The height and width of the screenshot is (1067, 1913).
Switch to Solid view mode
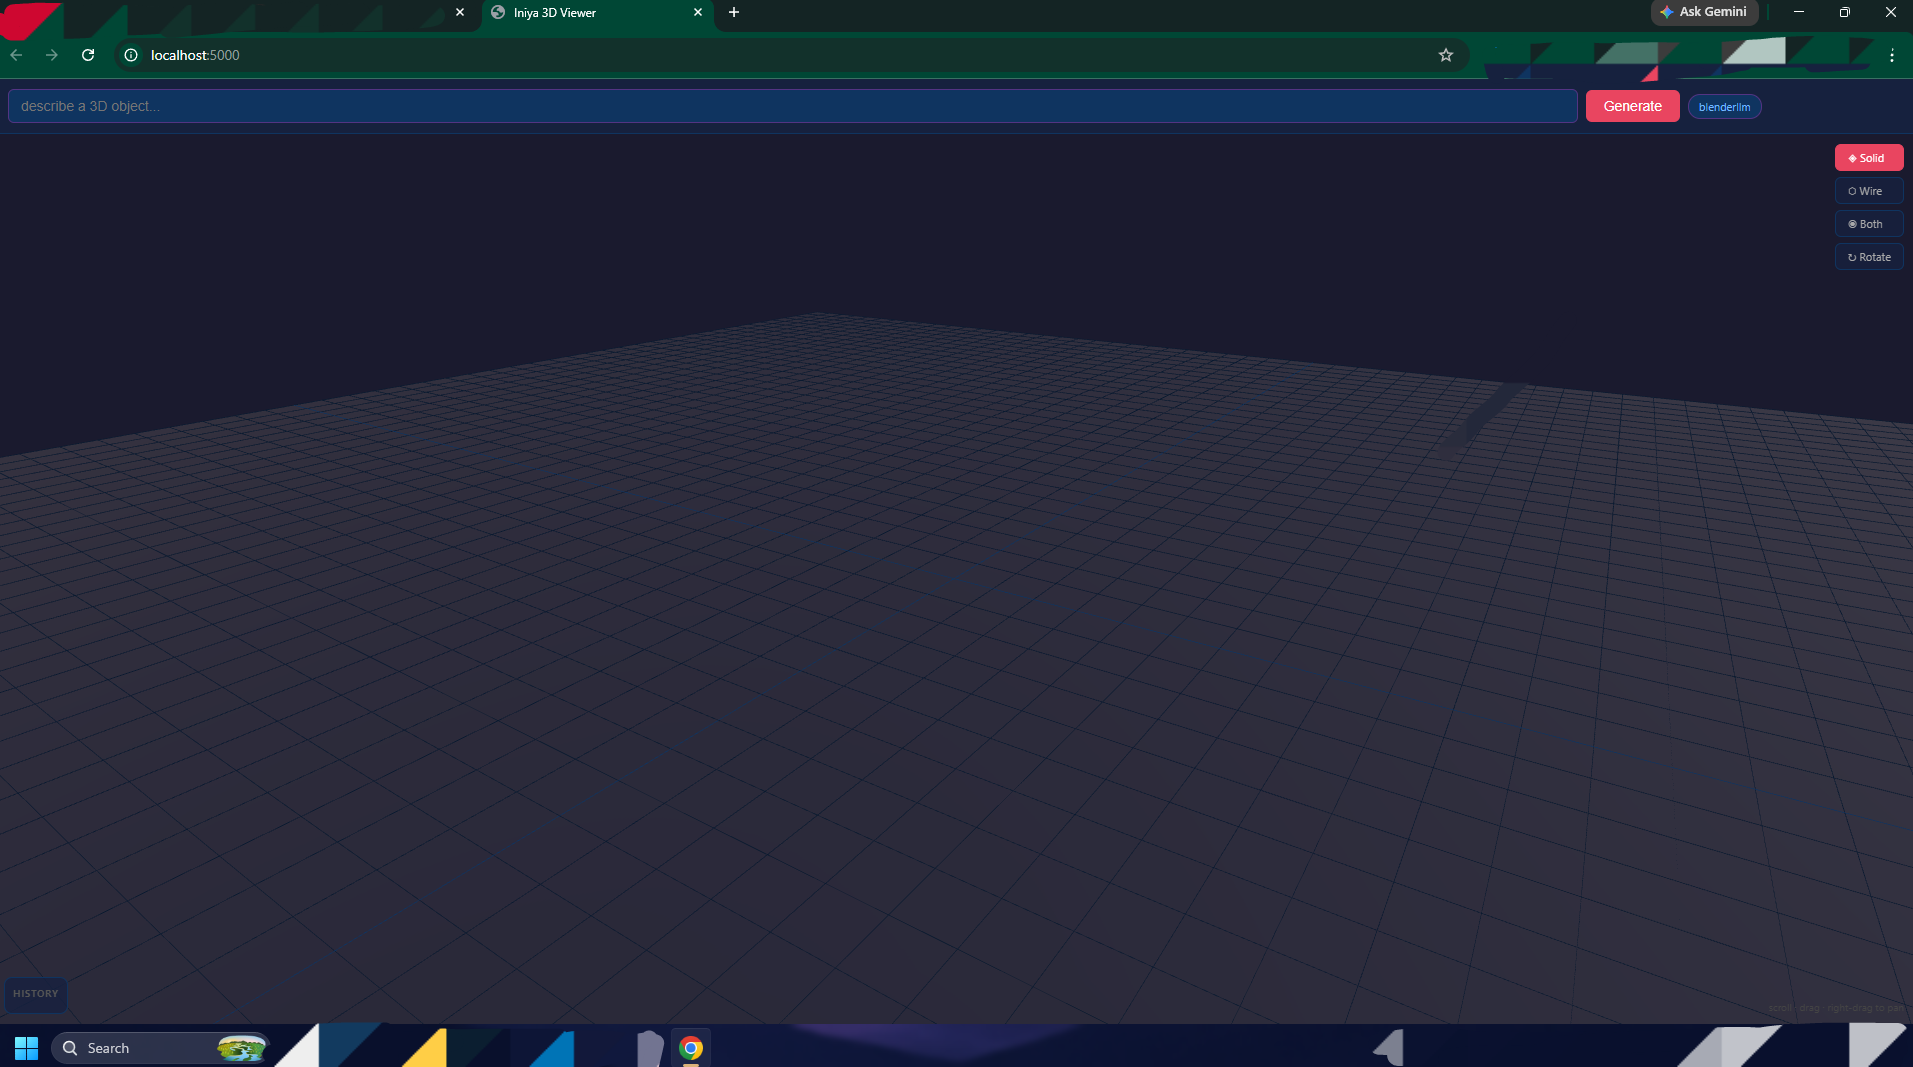pos(1868,158)
